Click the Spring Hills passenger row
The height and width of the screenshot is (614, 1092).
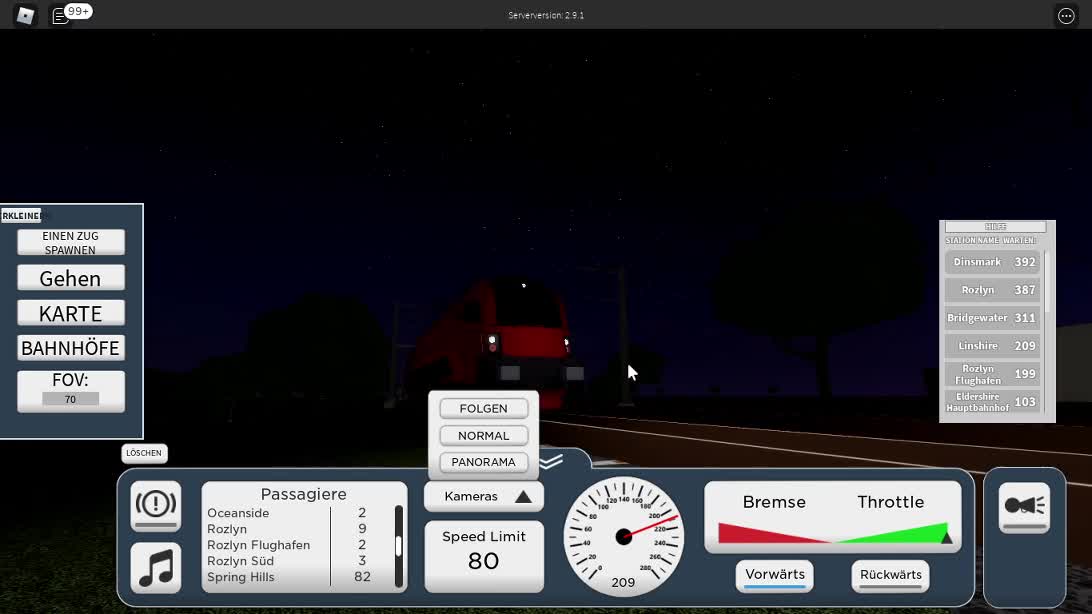[x=298, y=577]
